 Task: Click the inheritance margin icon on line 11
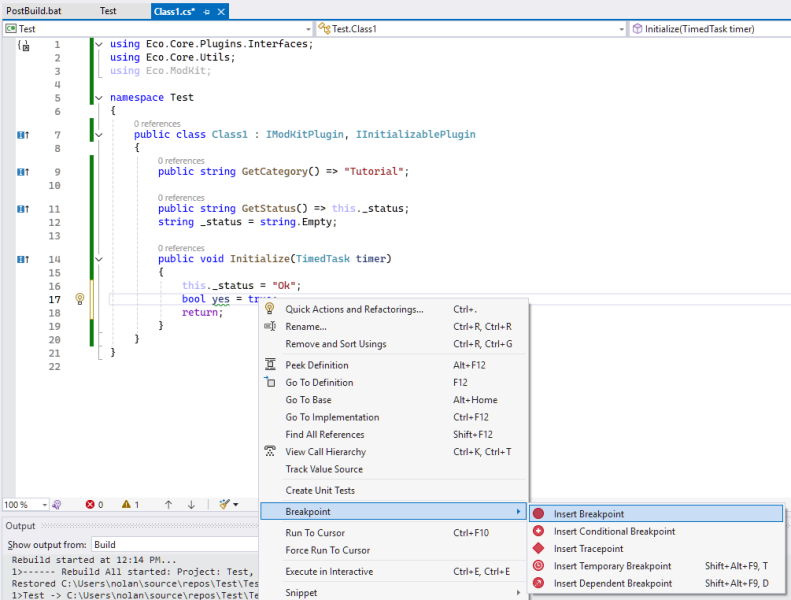pos(23,209)
